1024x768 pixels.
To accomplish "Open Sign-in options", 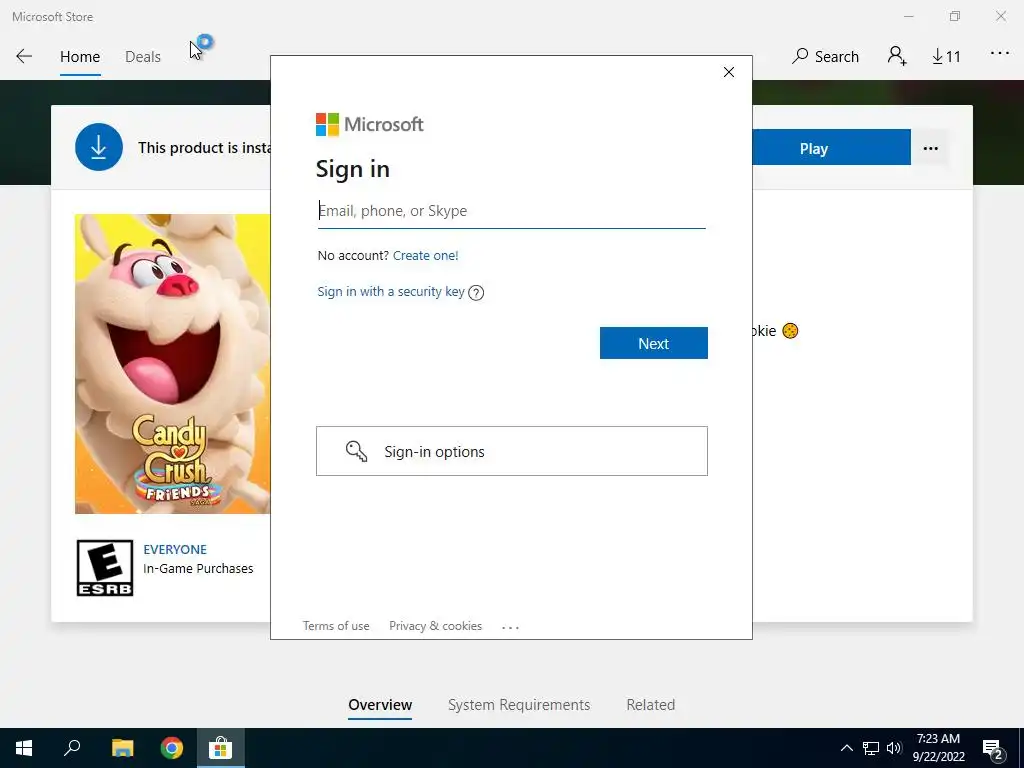I will click(511, 451).
